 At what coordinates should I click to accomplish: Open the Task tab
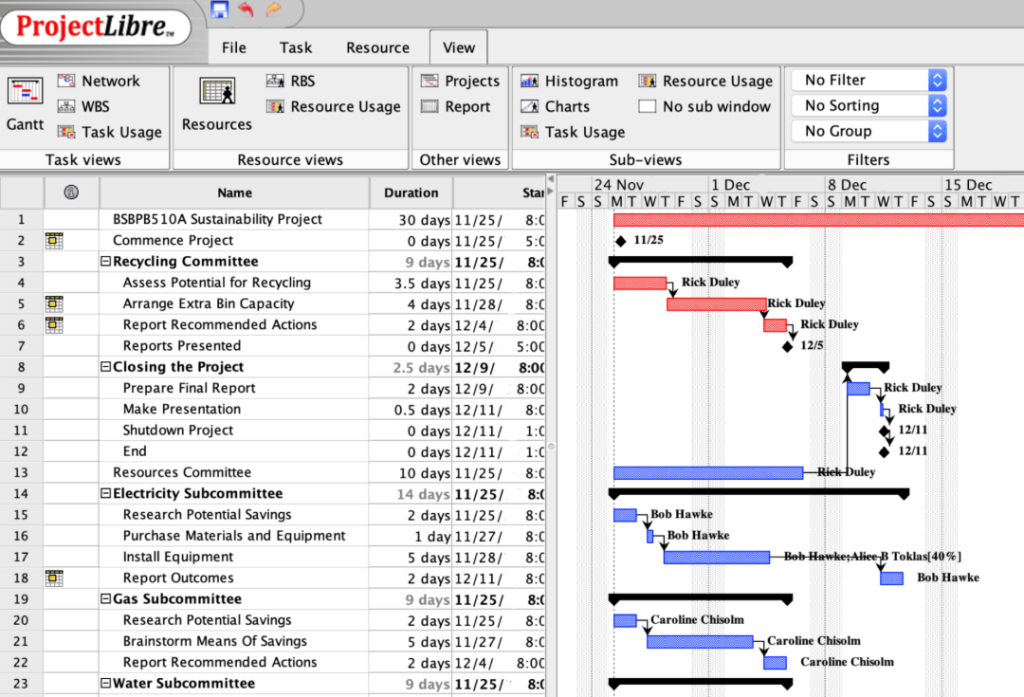296,48
